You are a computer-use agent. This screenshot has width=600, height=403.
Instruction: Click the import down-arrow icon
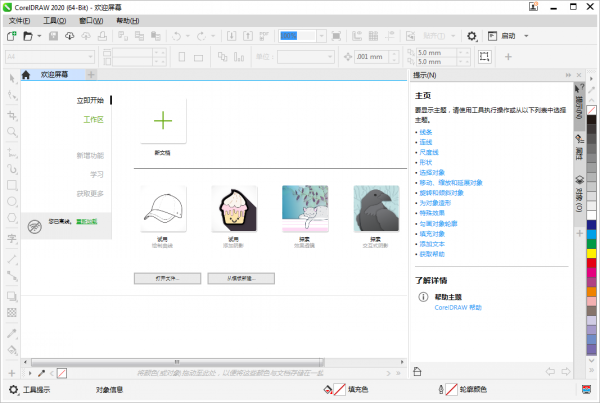232,36
